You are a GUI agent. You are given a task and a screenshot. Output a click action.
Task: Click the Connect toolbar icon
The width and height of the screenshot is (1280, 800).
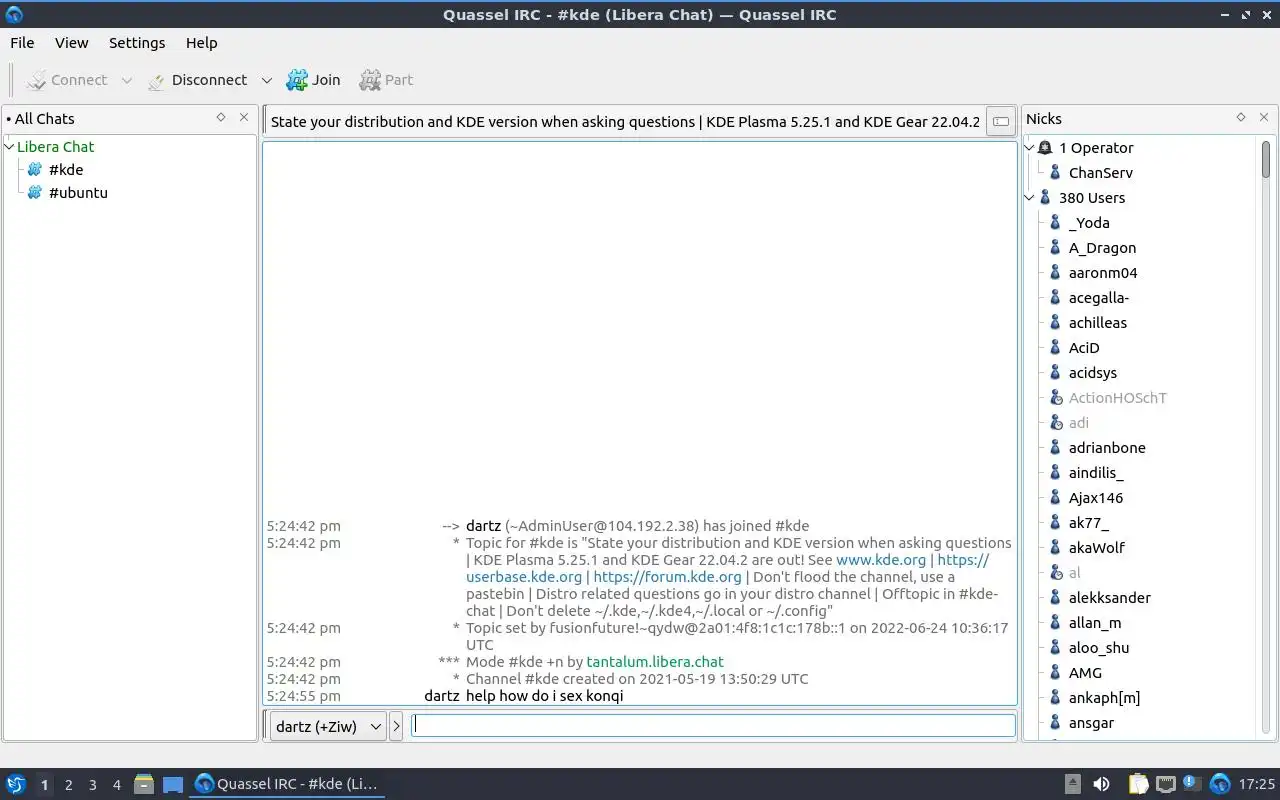tap(37, 80)
